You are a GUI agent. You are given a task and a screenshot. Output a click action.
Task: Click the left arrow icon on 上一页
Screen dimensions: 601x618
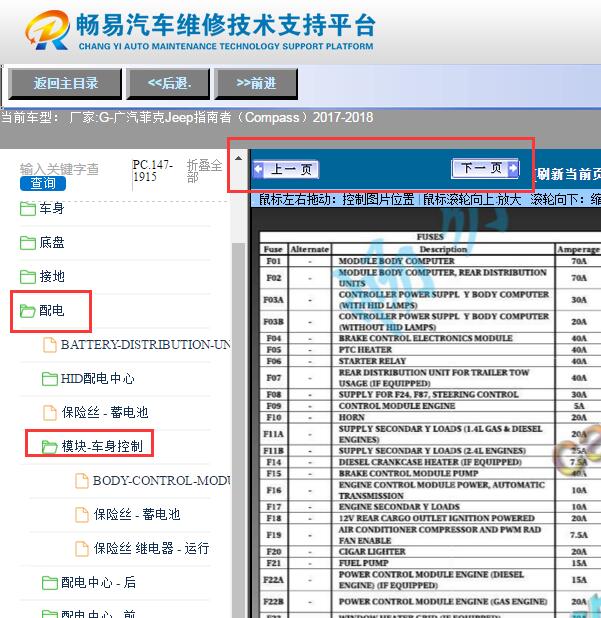259,169
